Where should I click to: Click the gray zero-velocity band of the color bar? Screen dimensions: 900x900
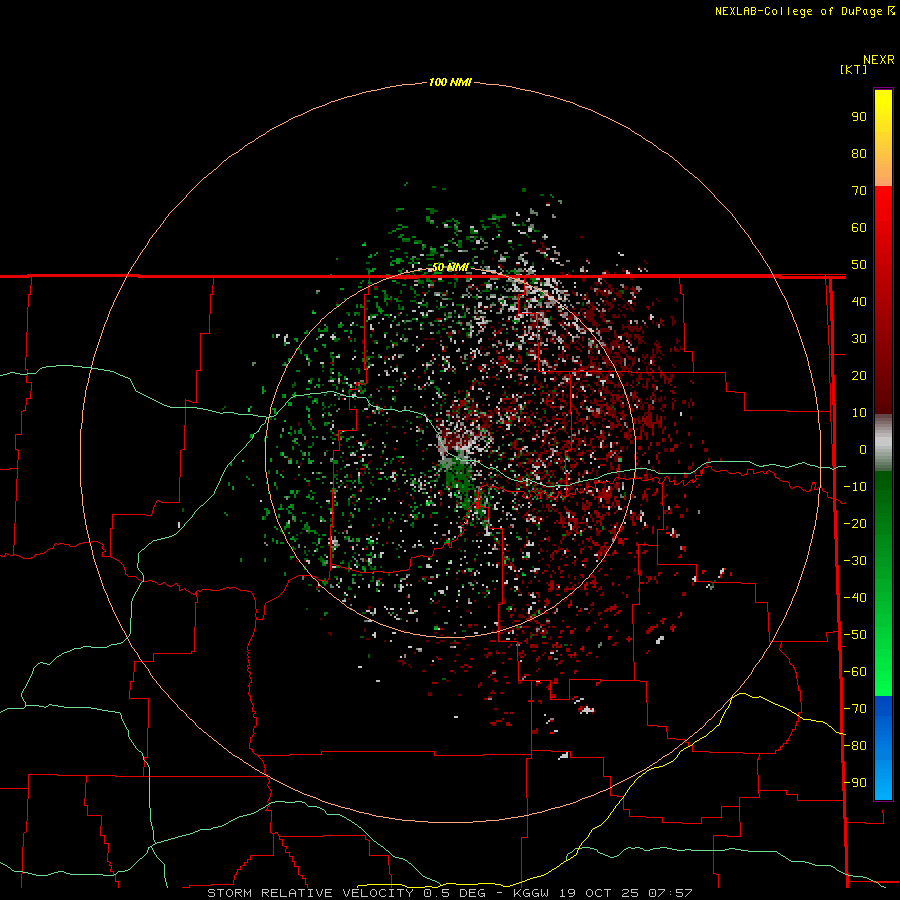click(883, 443)
